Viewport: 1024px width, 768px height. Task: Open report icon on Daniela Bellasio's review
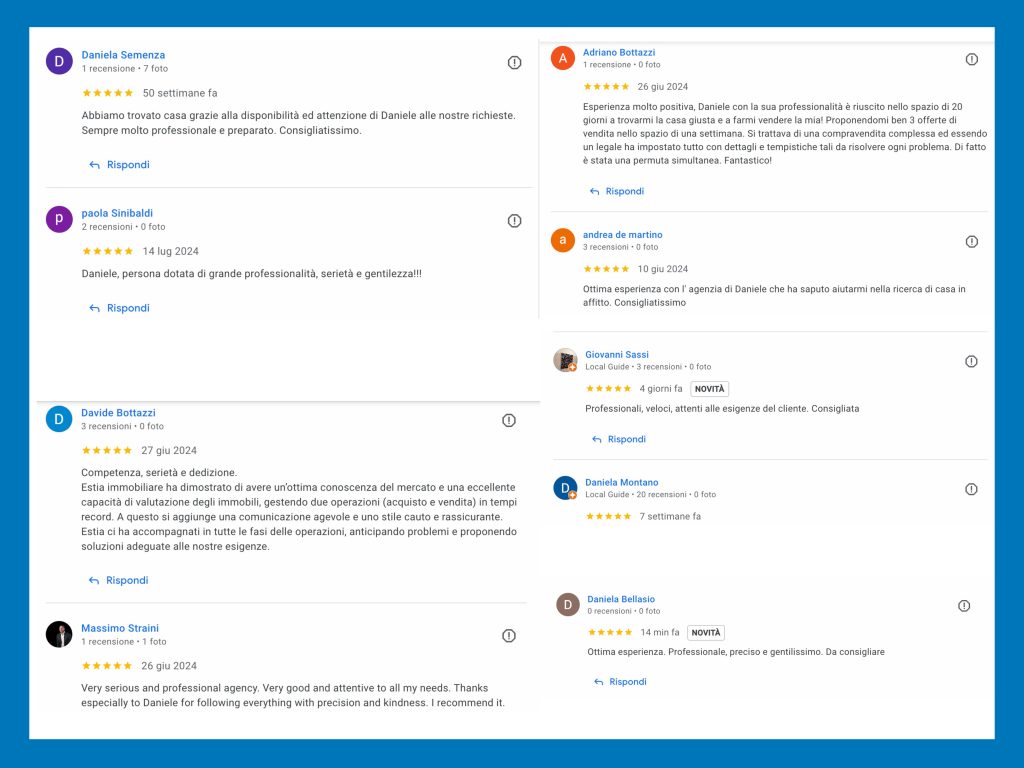tap(964, 605)
